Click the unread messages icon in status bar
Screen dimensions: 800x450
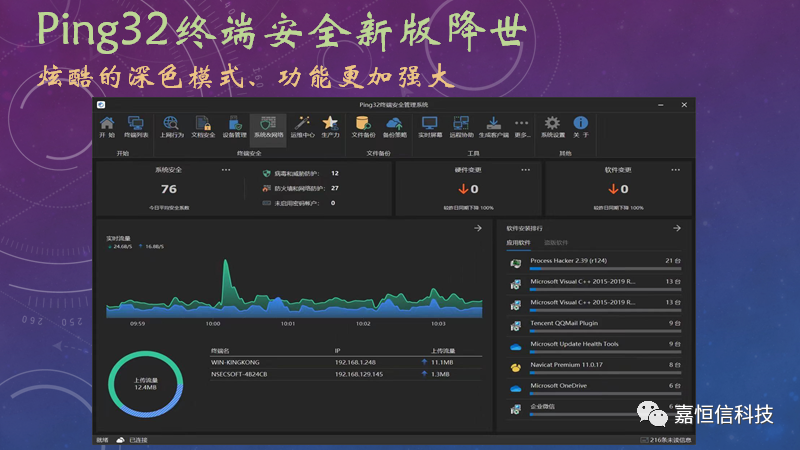[x=644, y=440]
